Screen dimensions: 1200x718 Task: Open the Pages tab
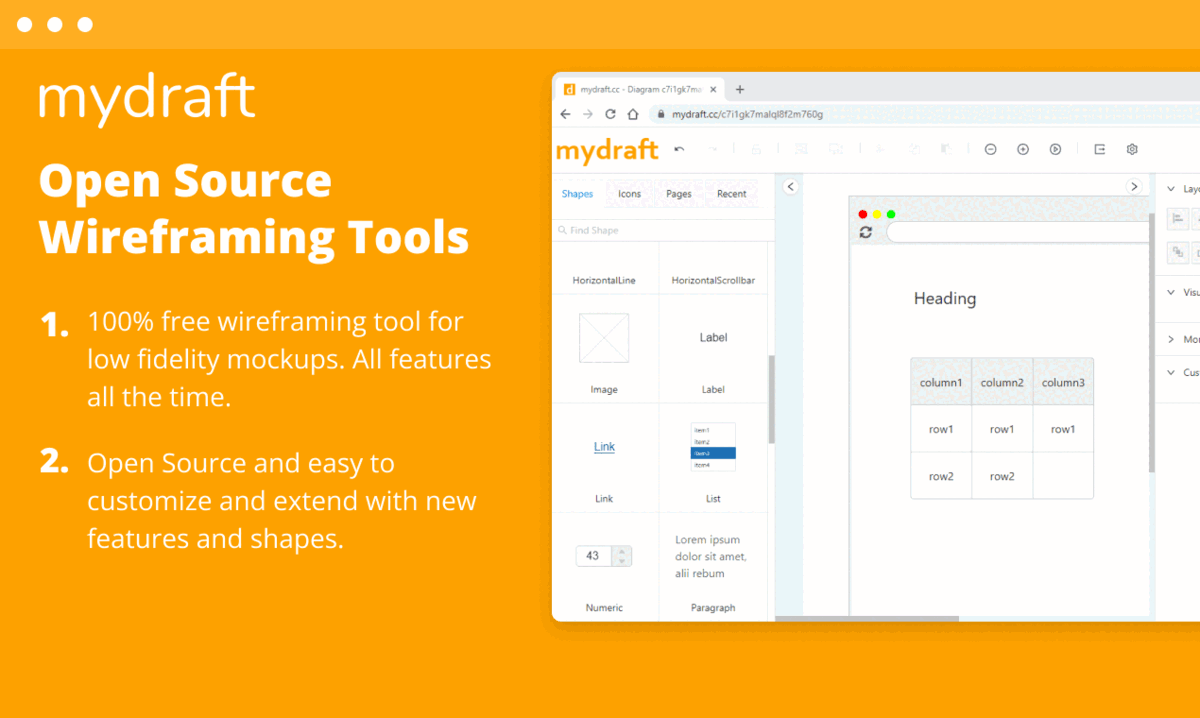coord(679,194)
